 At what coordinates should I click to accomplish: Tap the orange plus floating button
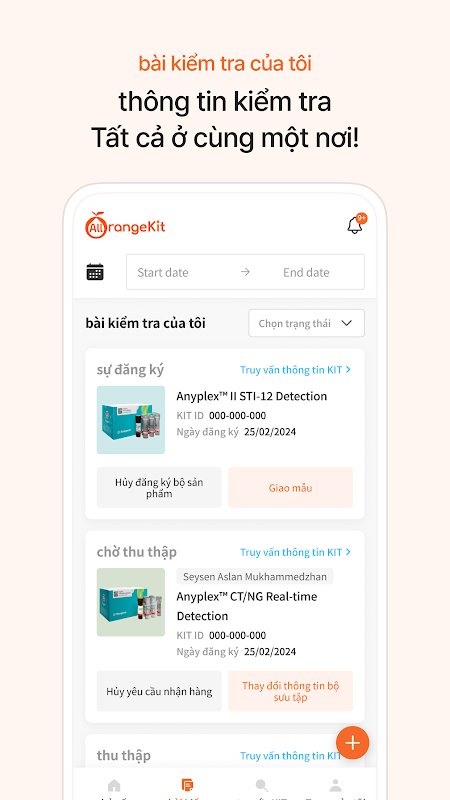(x=353, y=743)
